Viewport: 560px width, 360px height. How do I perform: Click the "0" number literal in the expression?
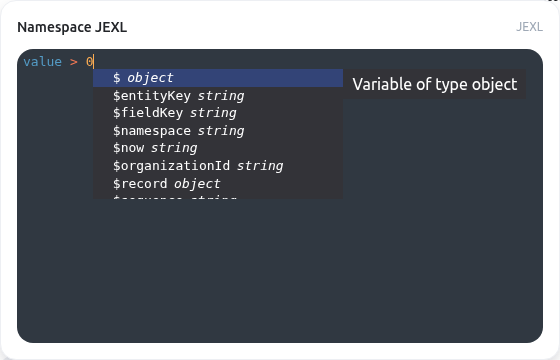pyautogui.click(x=89, y=62)
